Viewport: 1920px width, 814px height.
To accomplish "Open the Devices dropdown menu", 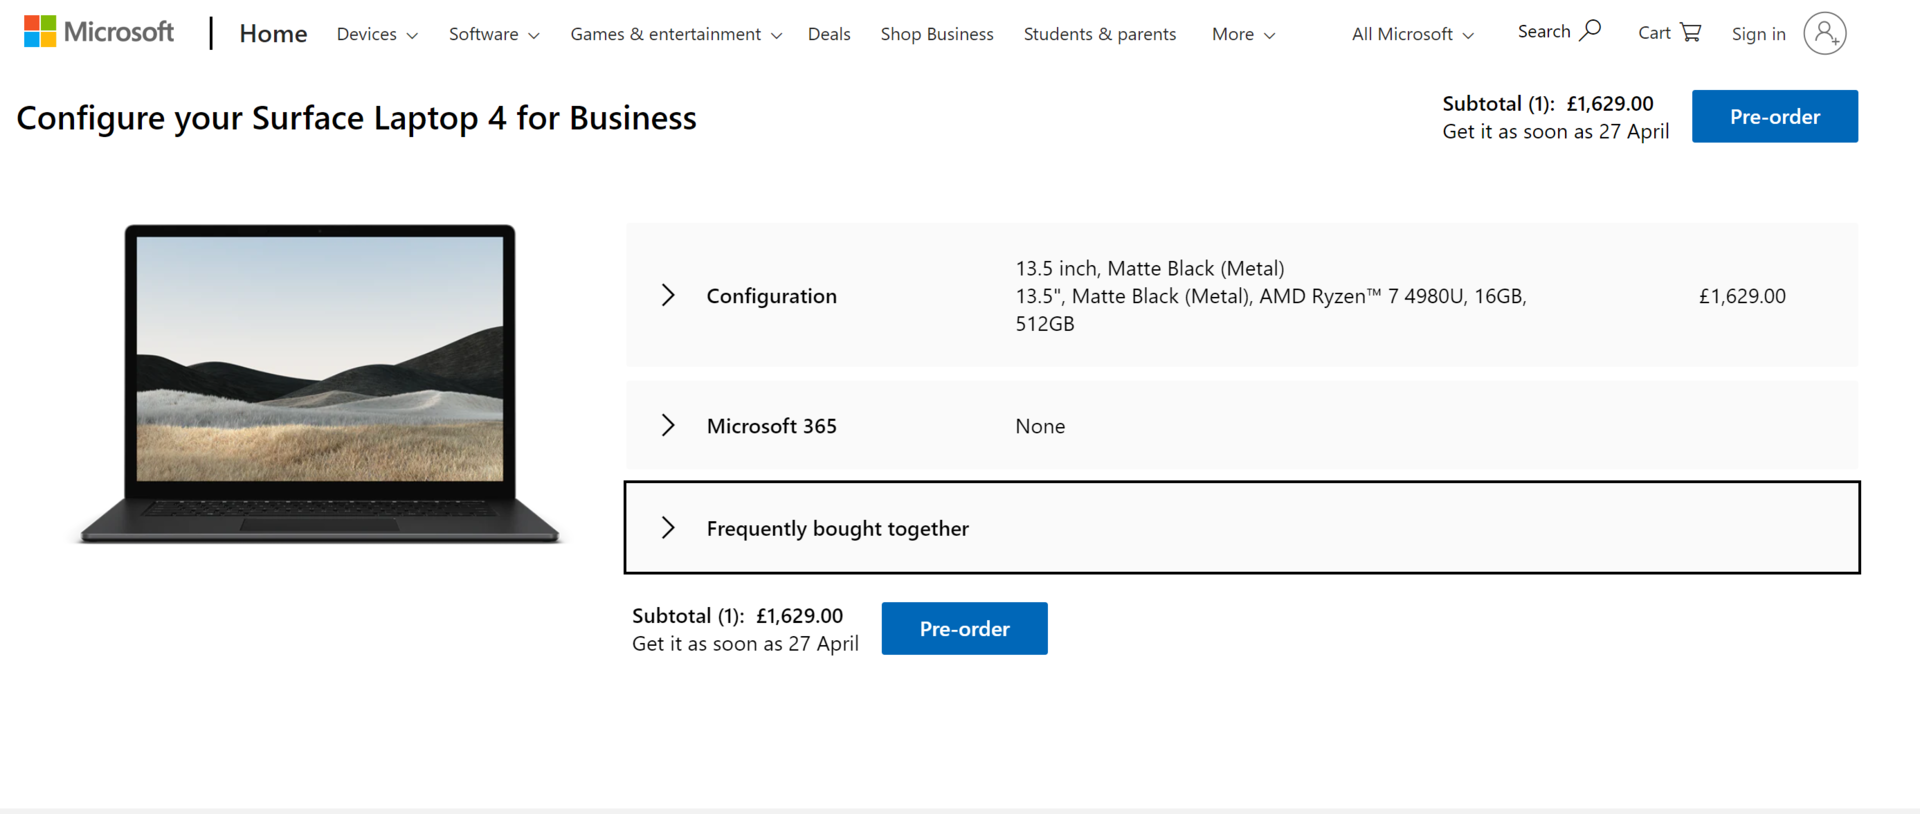I will (x=377, y=34).
